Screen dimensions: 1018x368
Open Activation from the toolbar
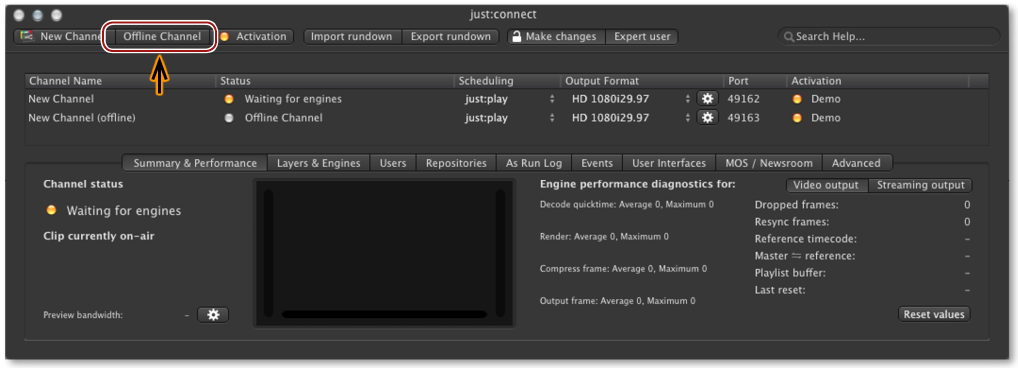(254, 36)
